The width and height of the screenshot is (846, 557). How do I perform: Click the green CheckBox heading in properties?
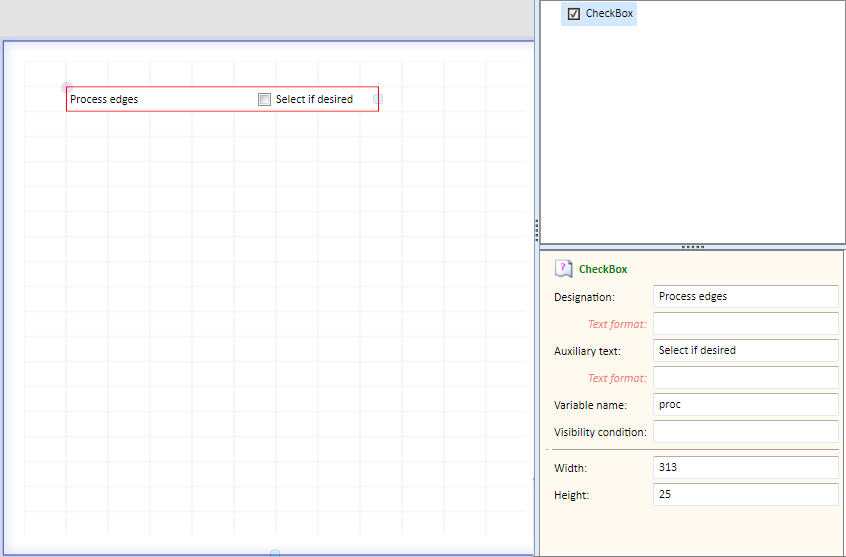pyautogui.click(x=603, y=269)
